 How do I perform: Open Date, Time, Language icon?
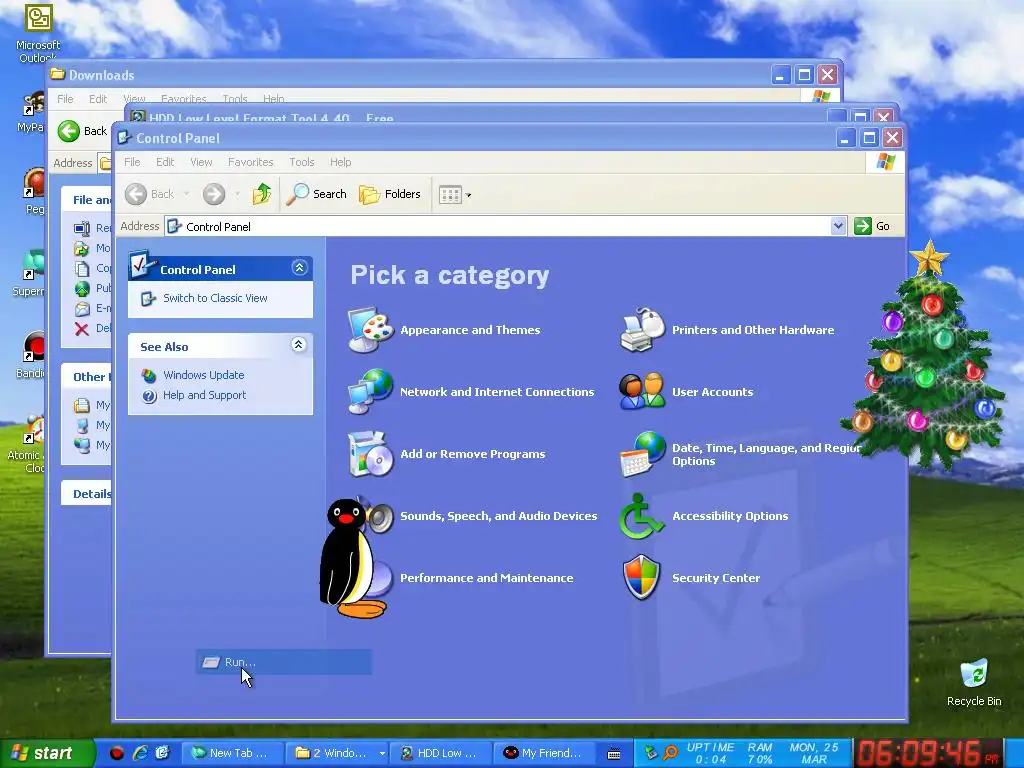click(642, 454)
